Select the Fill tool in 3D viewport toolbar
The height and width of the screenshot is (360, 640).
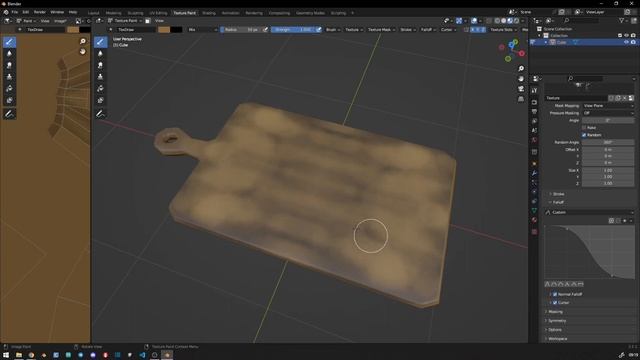(100, 89)
